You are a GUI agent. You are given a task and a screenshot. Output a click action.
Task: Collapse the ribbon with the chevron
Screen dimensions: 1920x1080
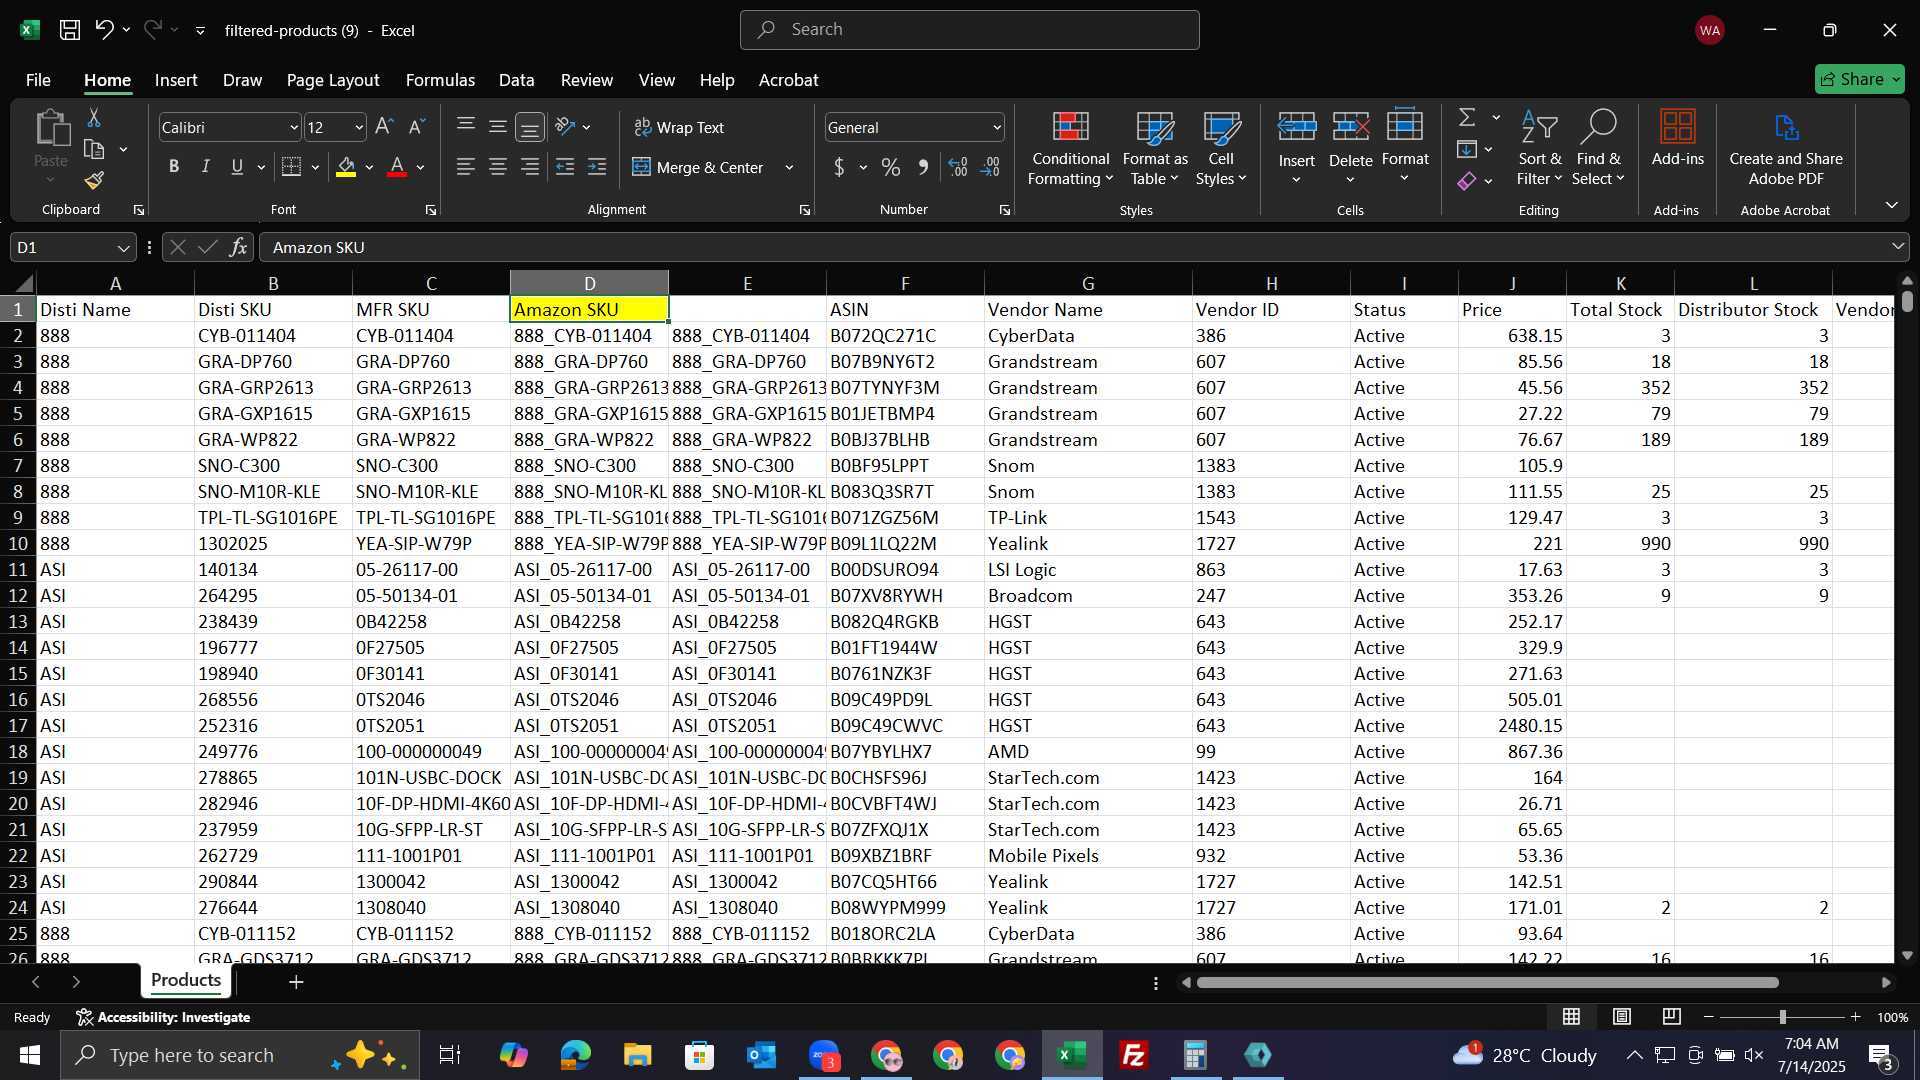(1891, 205)
